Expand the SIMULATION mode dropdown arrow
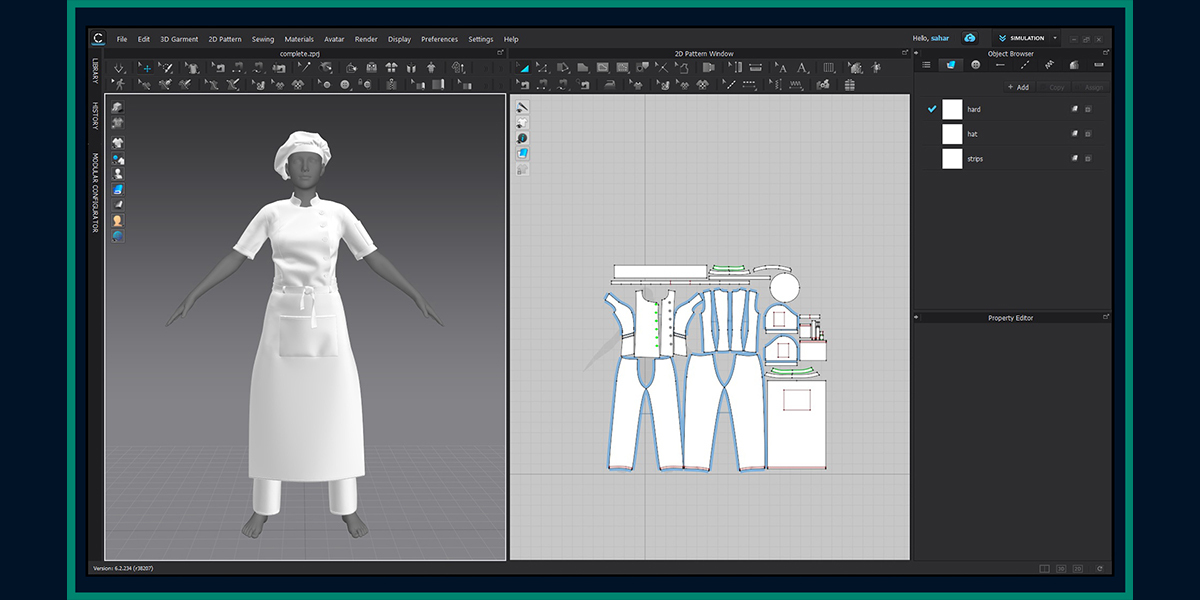 pyautogui.click(x=1054, y=38)
